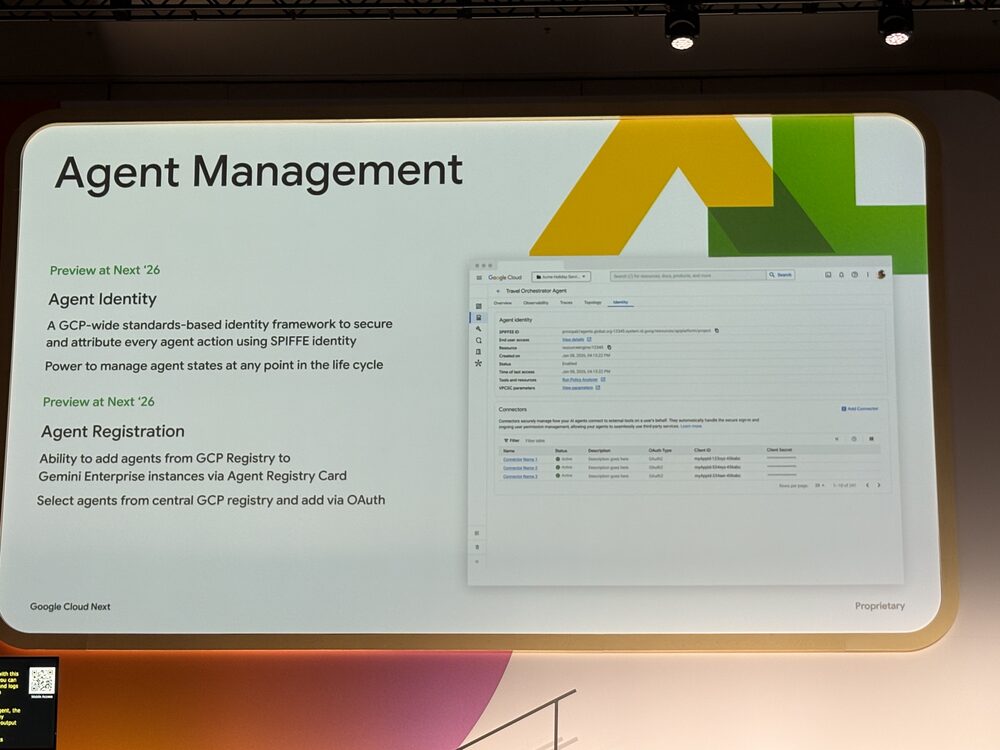Open the notifications bell icon
The image size is (1000, 750).
(x=841, y=275)
